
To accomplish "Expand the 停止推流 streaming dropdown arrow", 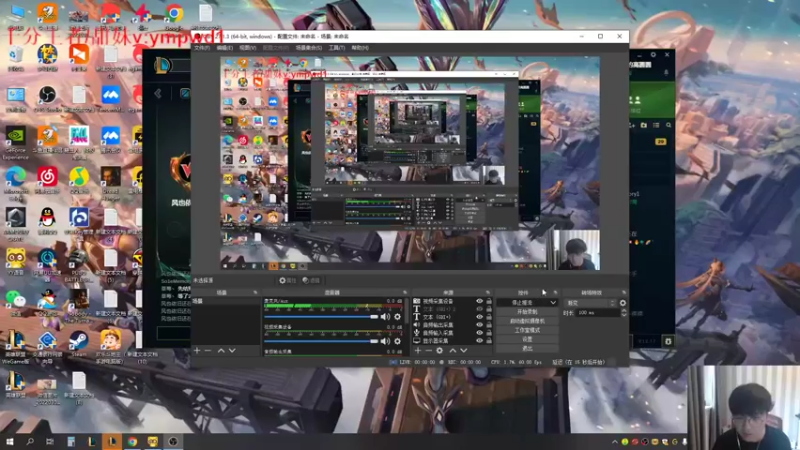I will [x=553, y=303].
